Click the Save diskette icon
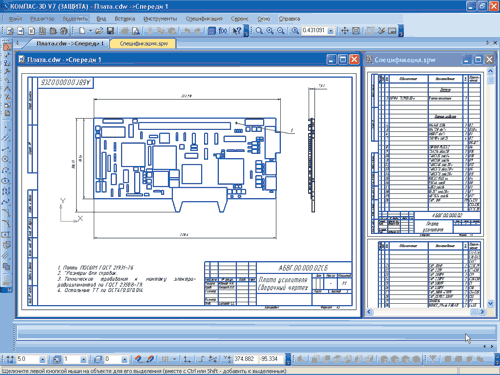Screen dimensions: 500x375 point(110,31)
